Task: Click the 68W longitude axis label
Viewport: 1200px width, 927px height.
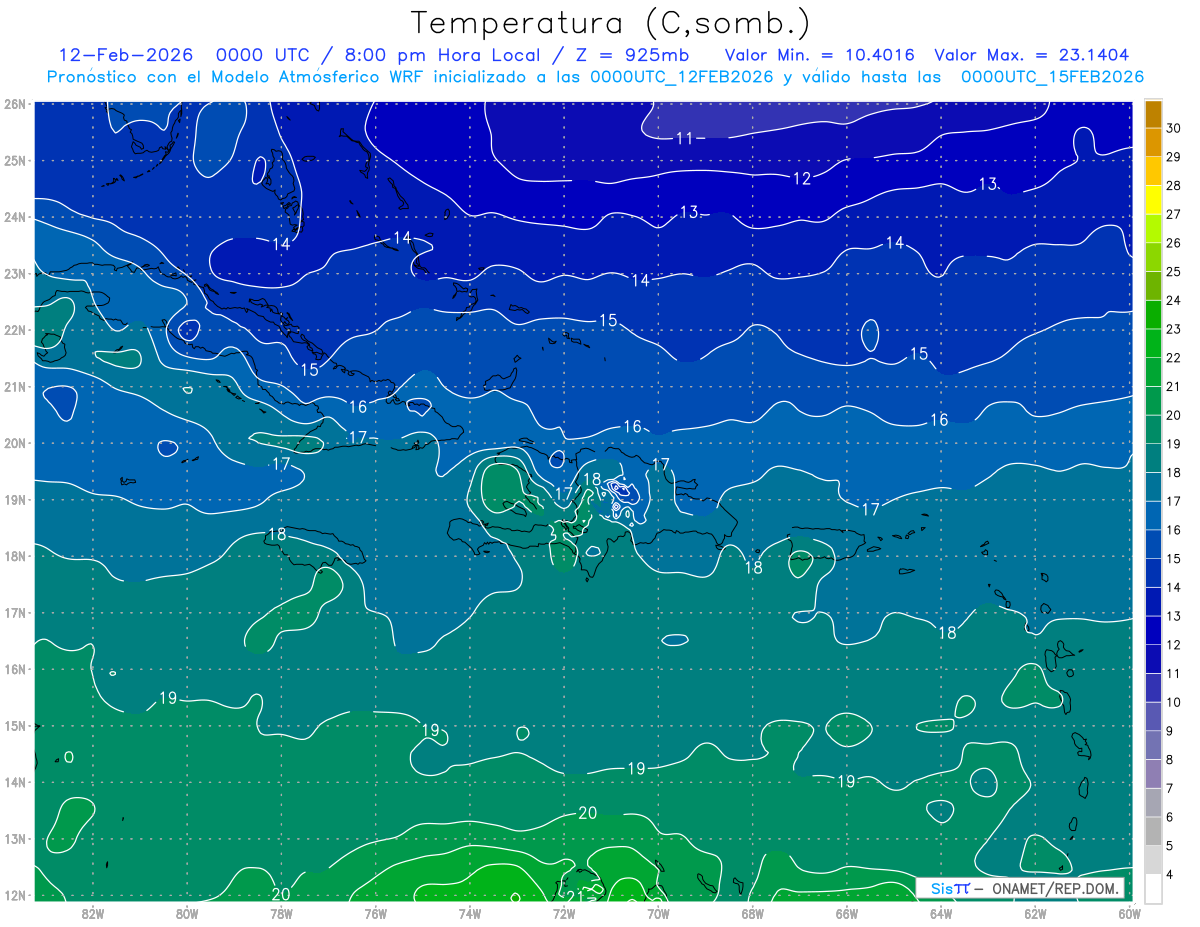Action: [x=753, y=913]
